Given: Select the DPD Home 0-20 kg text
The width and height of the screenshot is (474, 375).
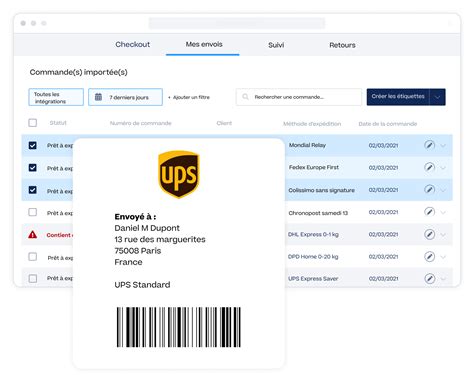Looking at the screenshot, I should pos(313,257).
